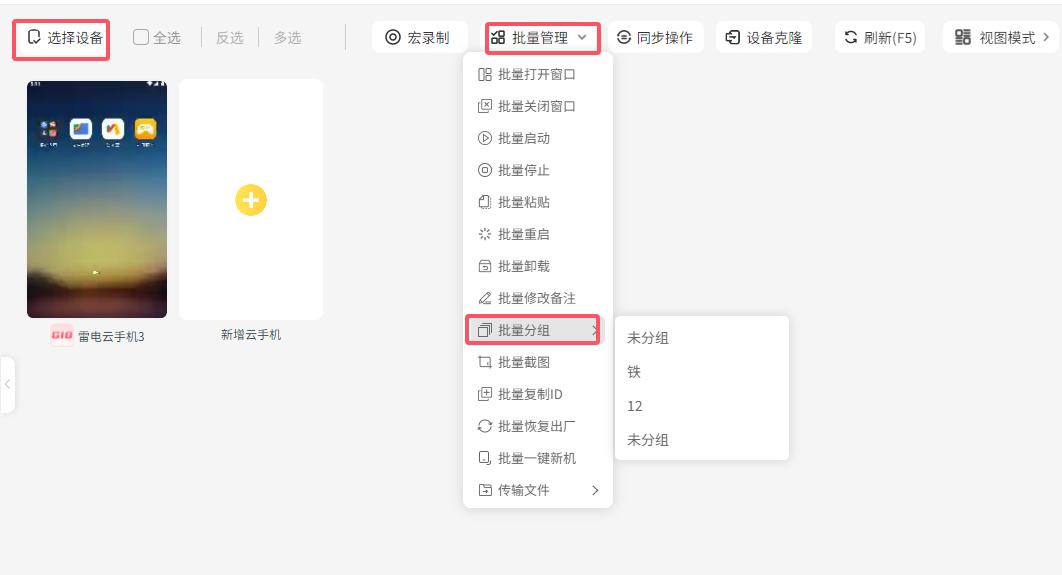The image size is (1062, 575).
Task: Click the batch screenshot (批量截图) icon
Action: tap(485, 362)
